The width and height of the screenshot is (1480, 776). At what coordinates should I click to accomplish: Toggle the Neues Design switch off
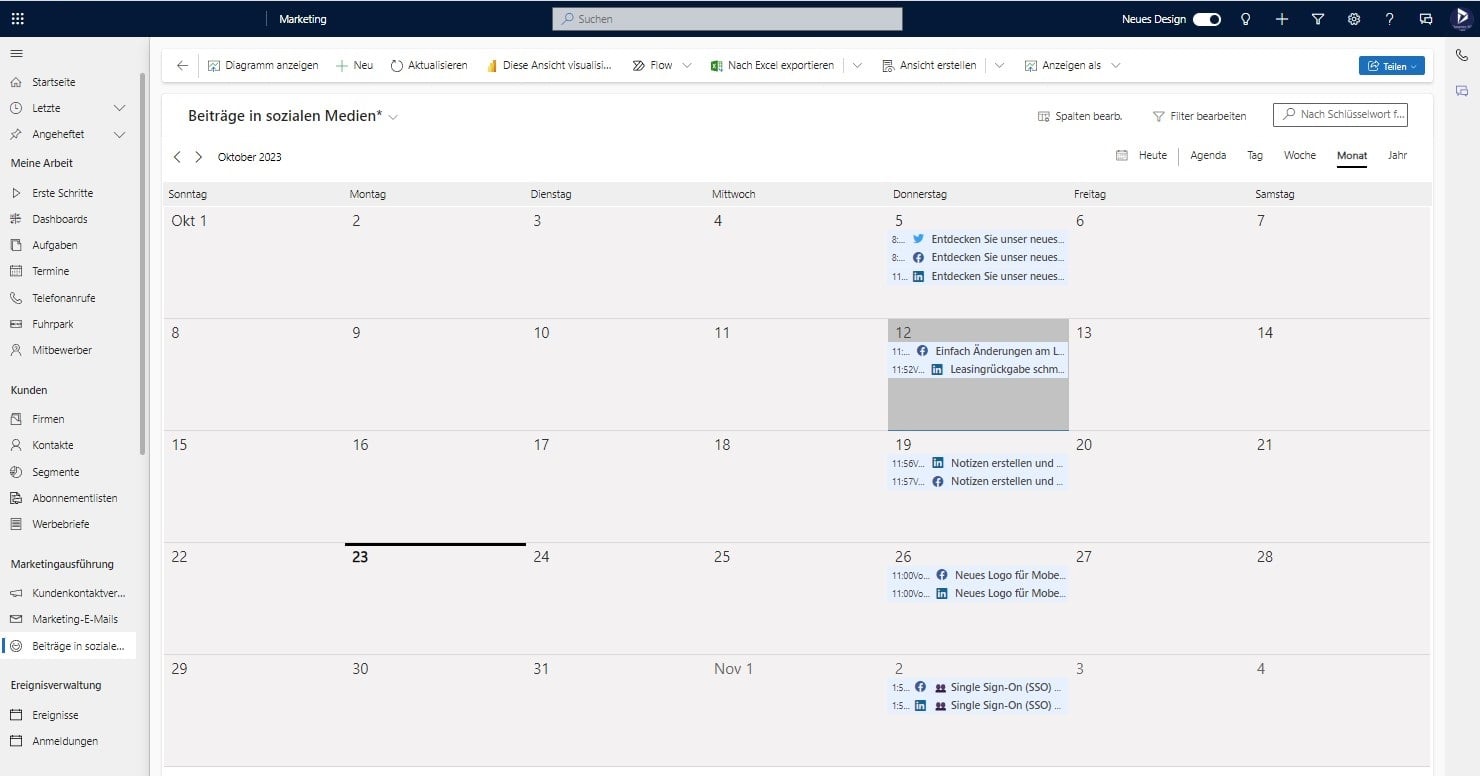point(1205,18)
